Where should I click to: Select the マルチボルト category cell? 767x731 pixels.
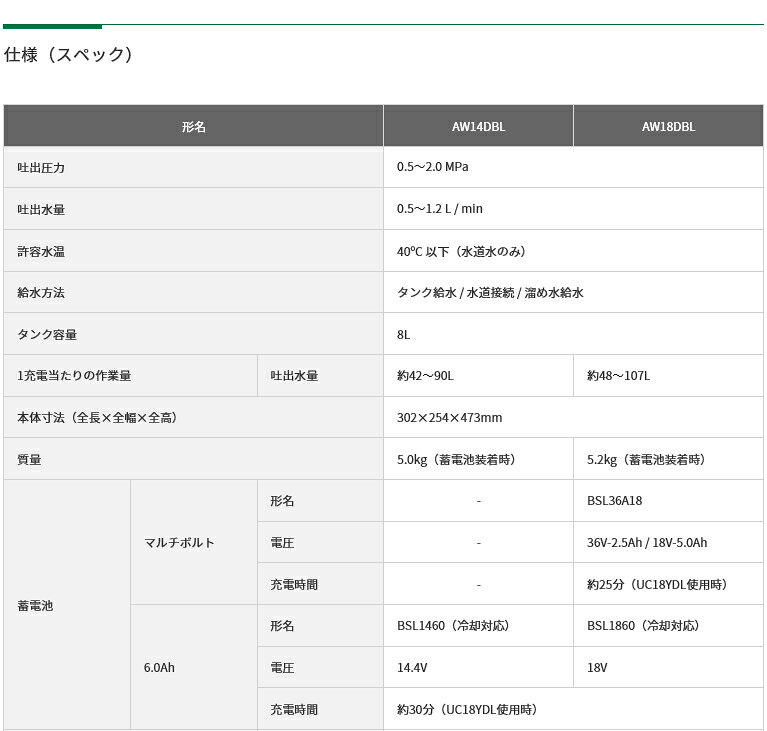(179, 543)
